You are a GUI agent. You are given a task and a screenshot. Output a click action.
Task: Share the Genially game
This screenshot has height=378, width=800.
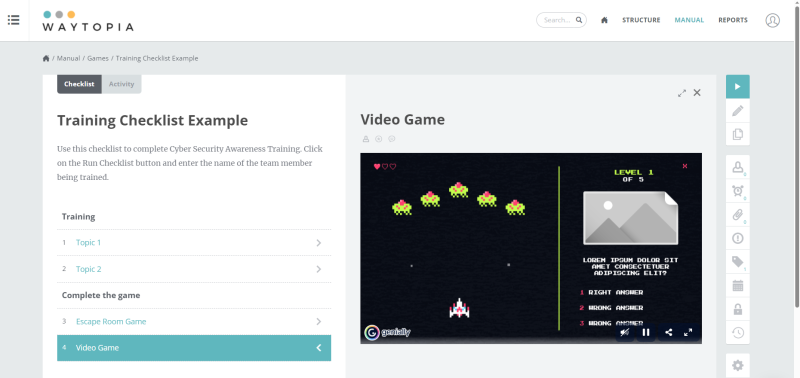[668, 333]
